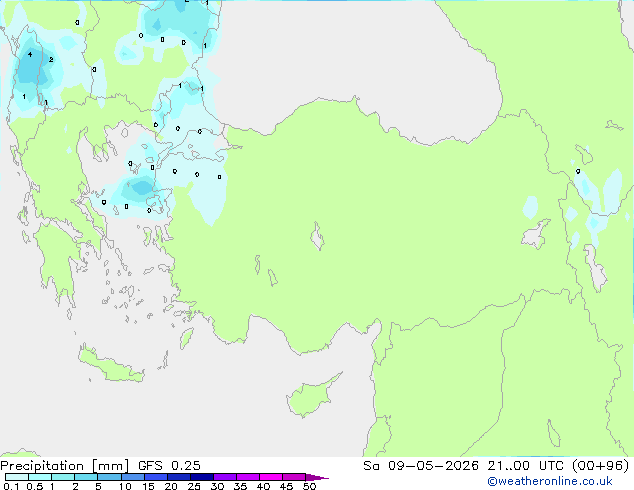
Task: Pick the 0.5–1 mm legend swatch
Action: point(40,477)
